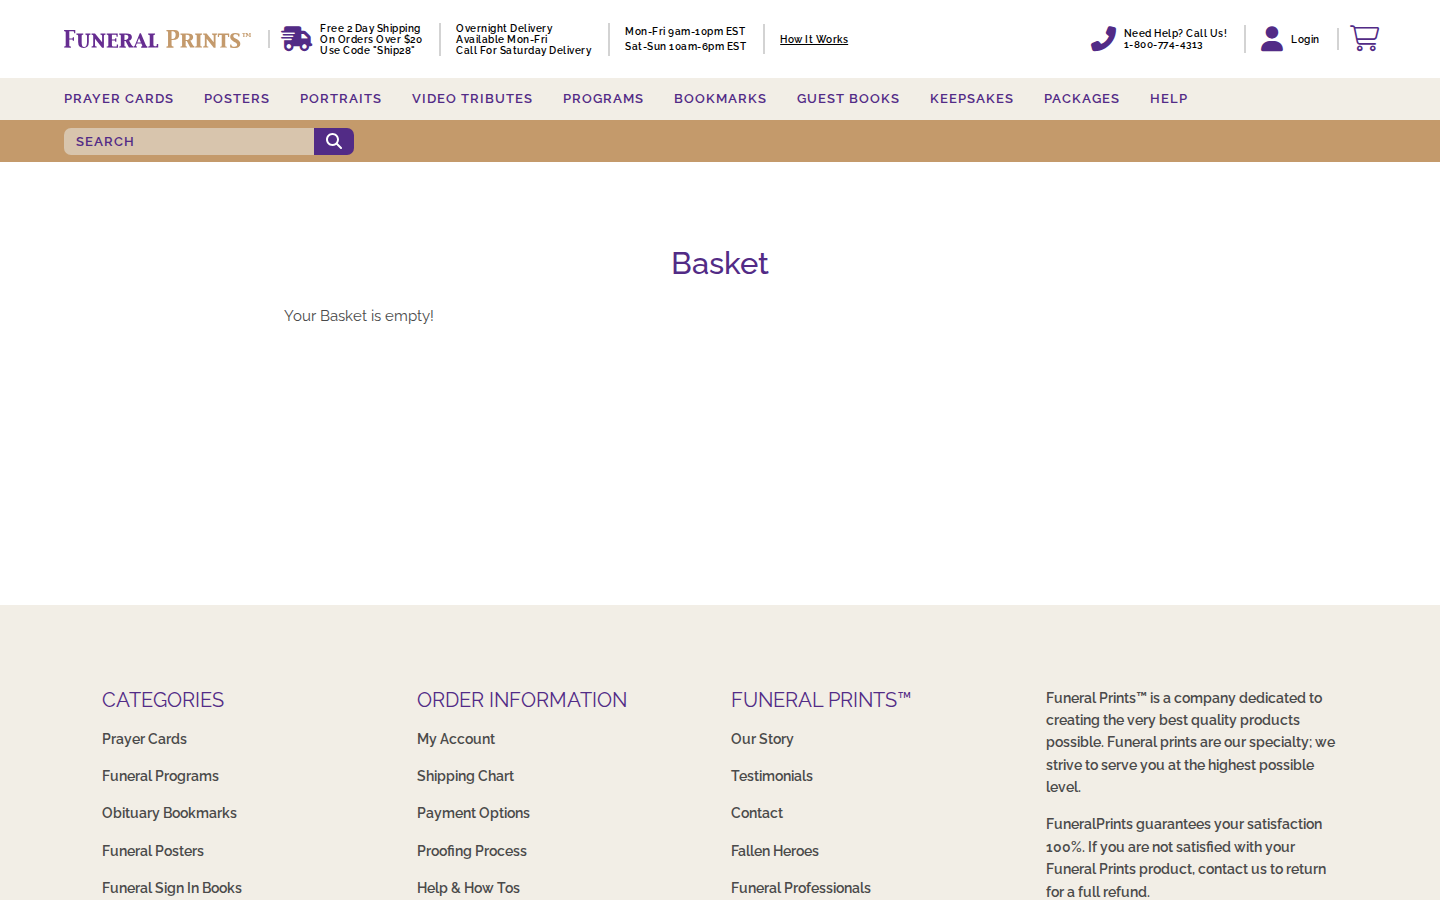Screen dimensions: 1440x900
Task: Open the Prayer Cards menu
Action: point(119,99)
